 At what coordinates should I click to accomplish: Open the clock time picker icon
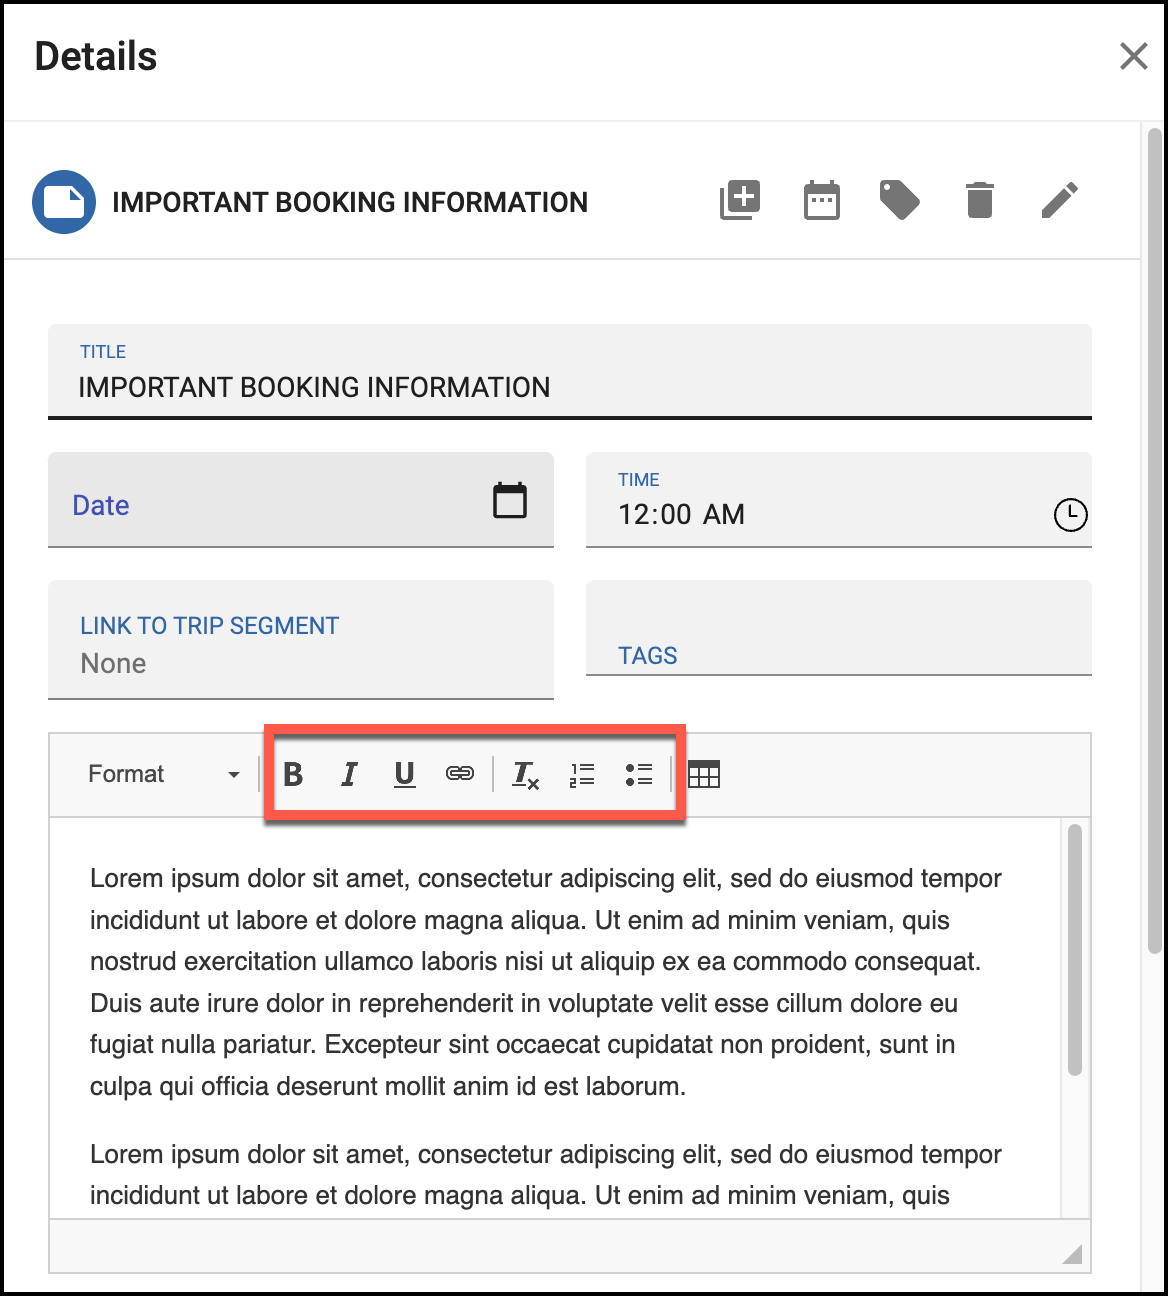[1071, 515]
